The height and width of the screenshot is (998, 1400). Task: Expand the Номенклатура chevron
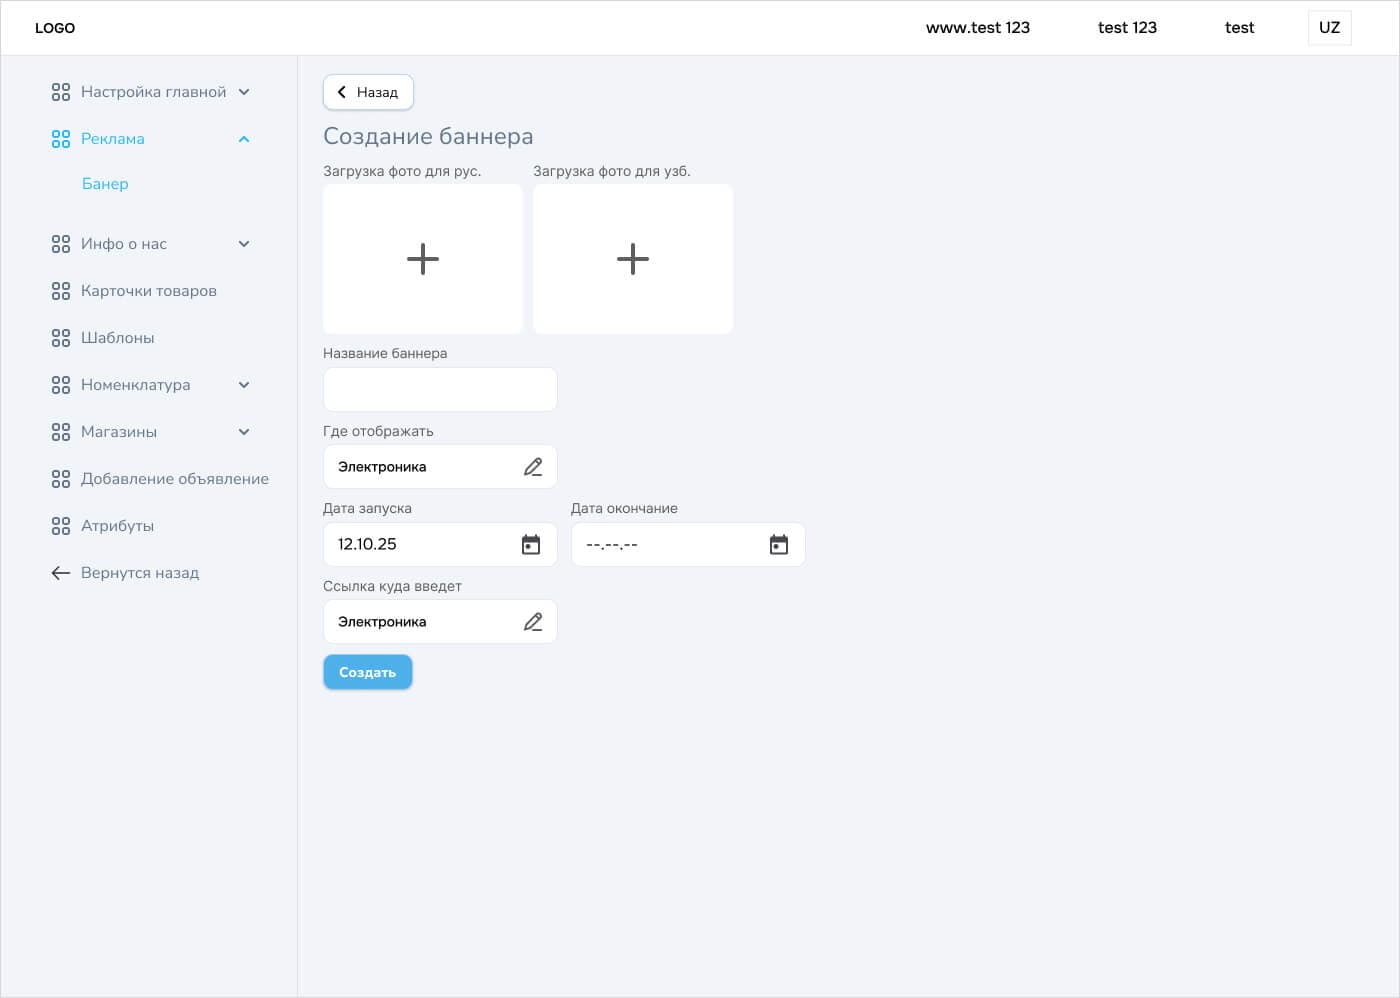click(x=244, y=385)
